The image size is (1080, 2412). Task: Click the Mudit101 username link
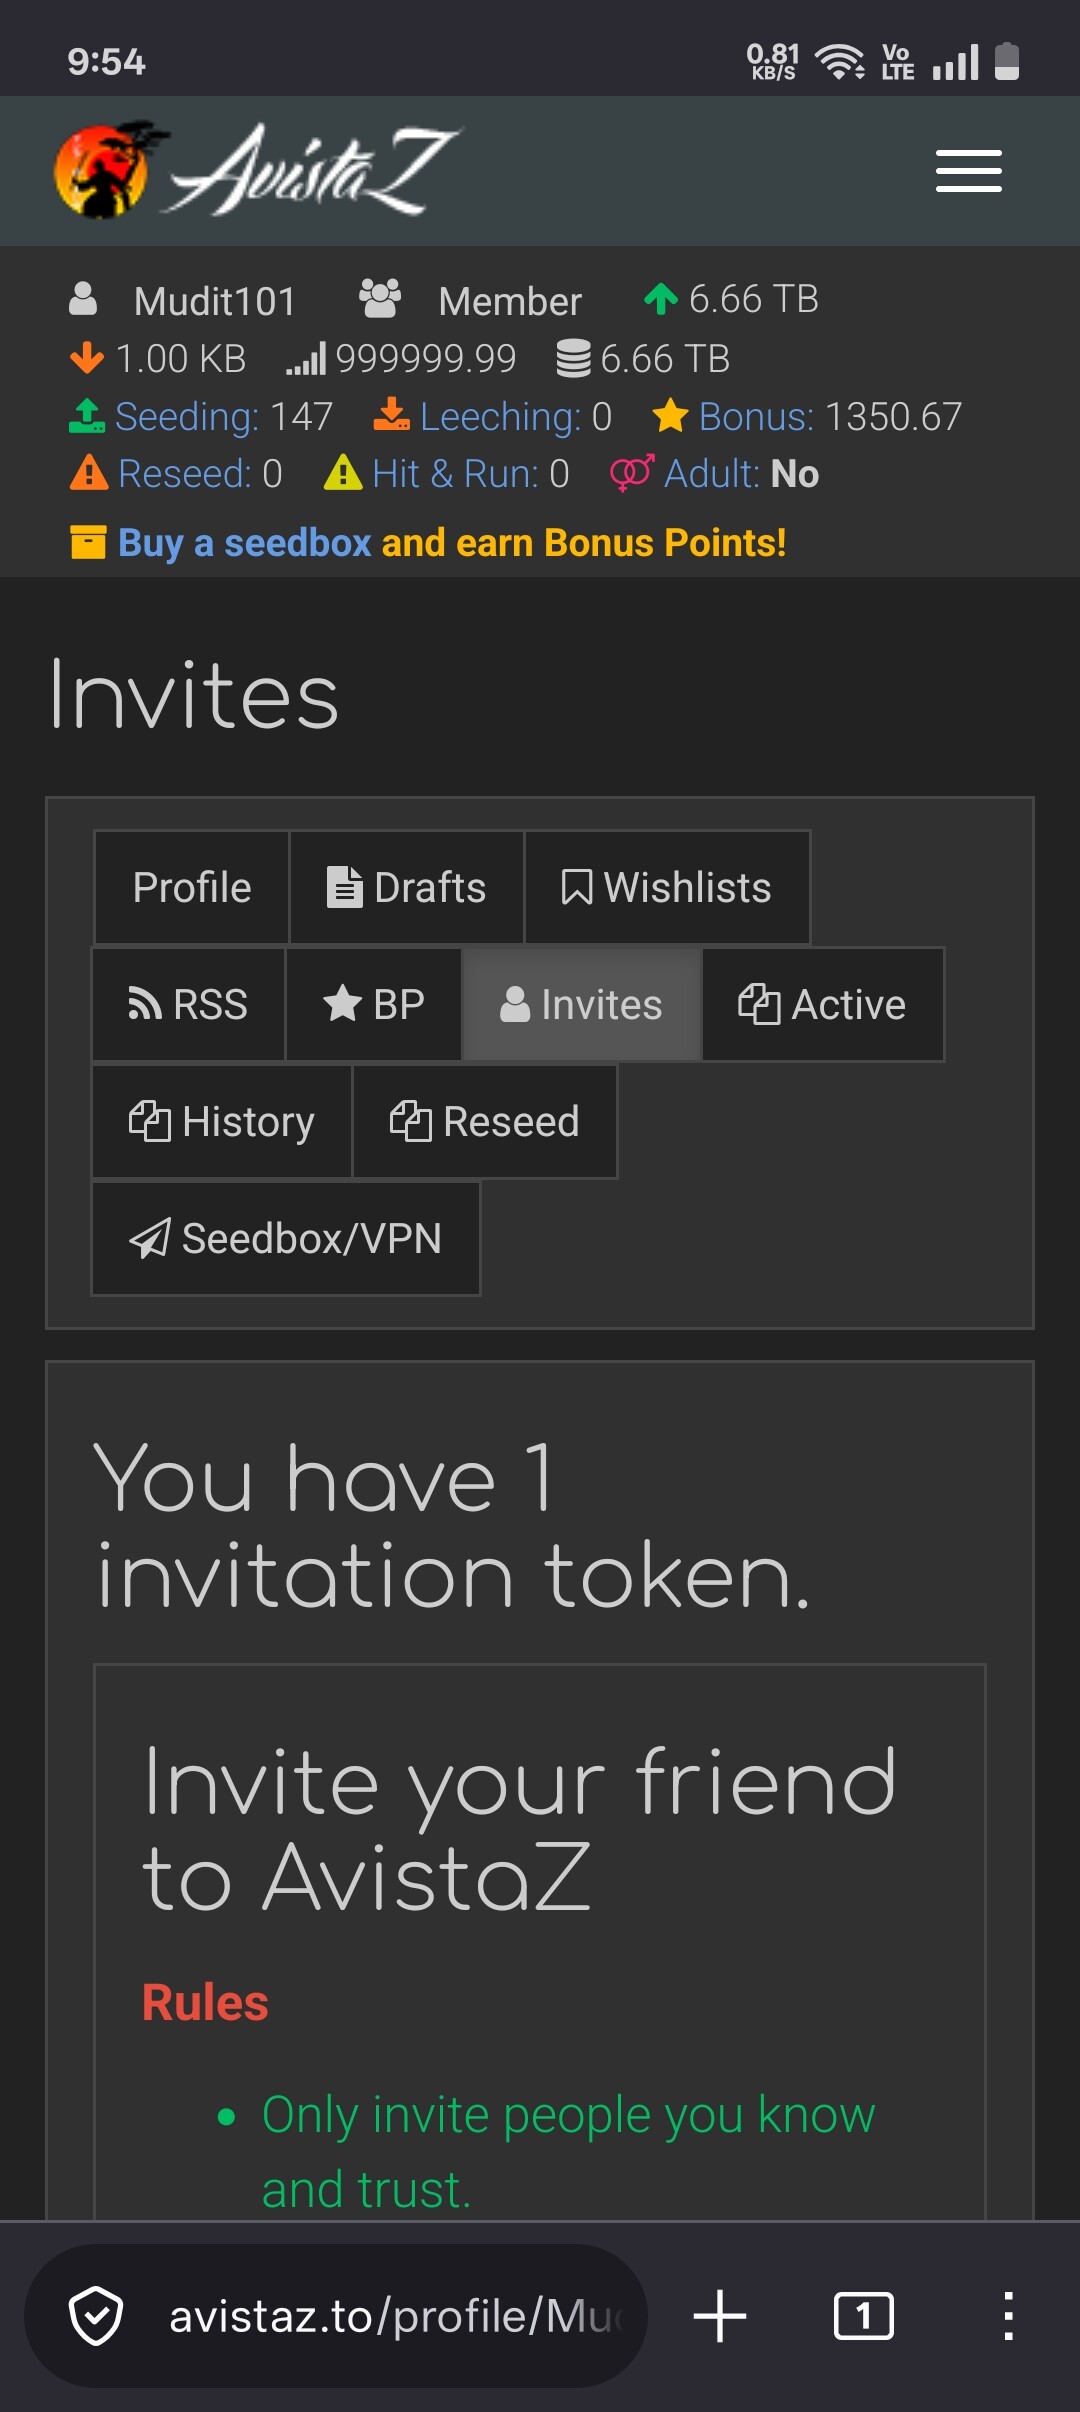(214, 301)
